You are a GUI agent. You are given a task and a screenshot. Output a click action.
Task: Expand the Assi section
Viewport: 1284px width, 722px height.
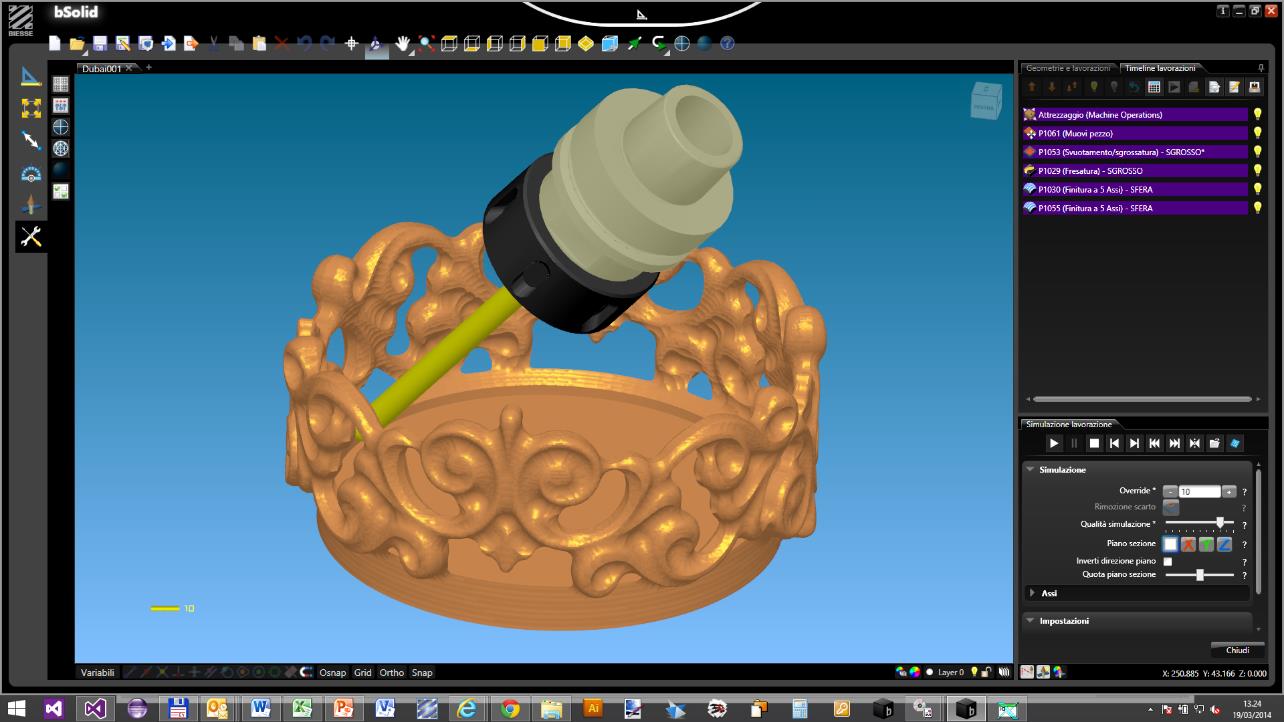(1033, 592)
